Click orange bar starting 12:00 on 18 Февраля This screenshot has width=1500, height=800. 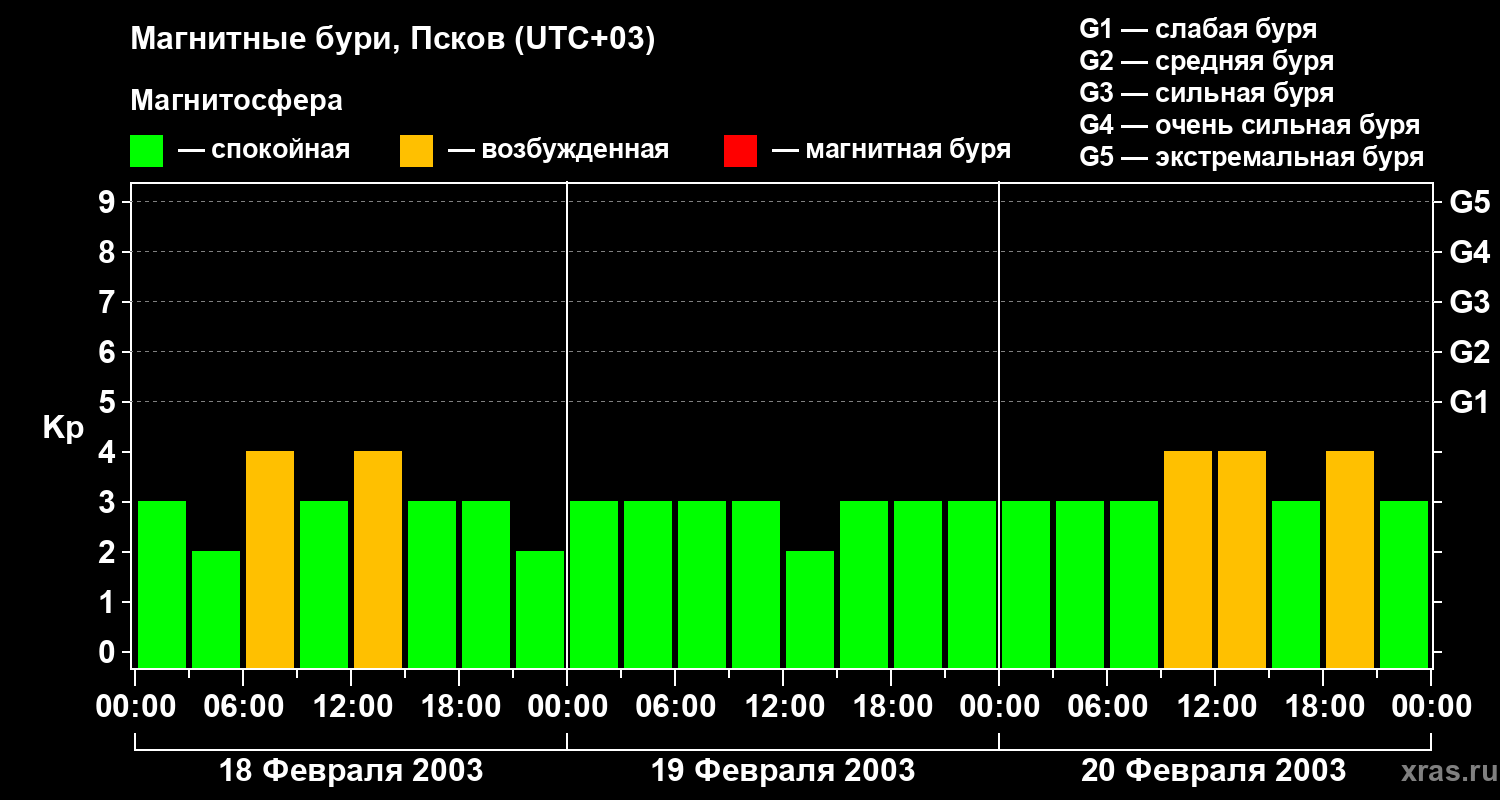(x=378, y=559)
